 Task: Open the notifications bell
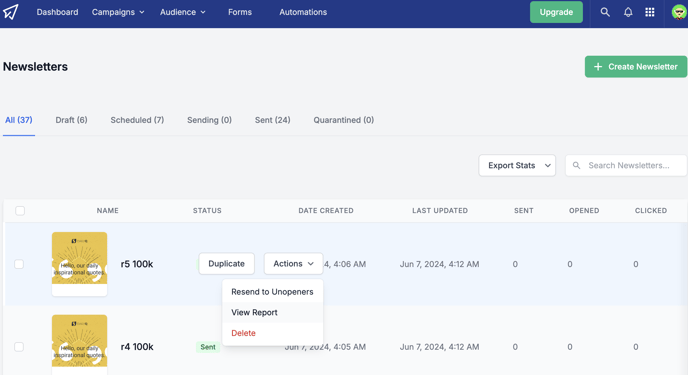628,12
